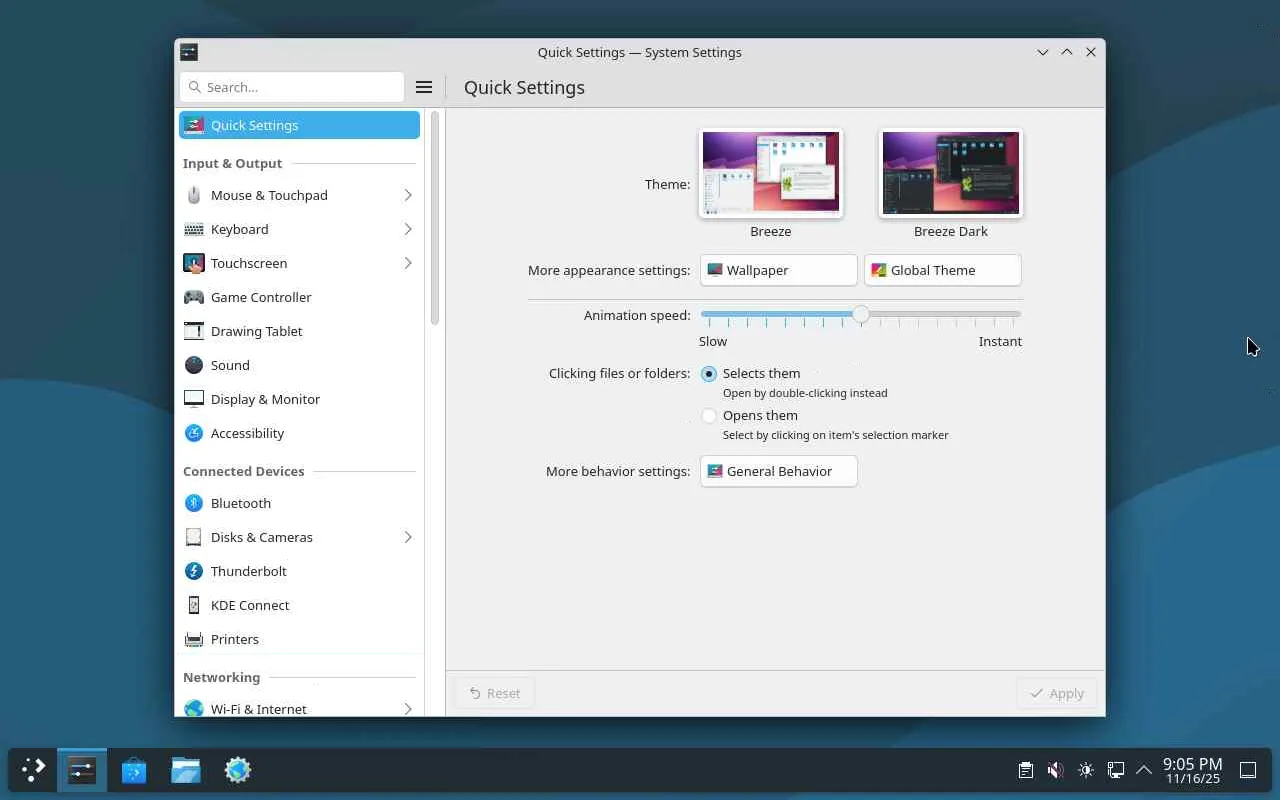
Task: Click the show desktop icon in panel
Action: tap(1248, 770)
